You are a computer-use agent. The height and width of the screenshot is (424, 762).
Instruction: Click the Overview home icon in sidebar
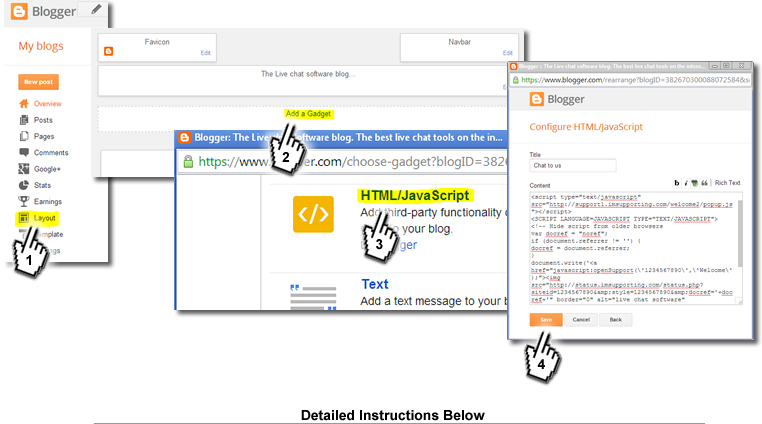pos(24,104)
